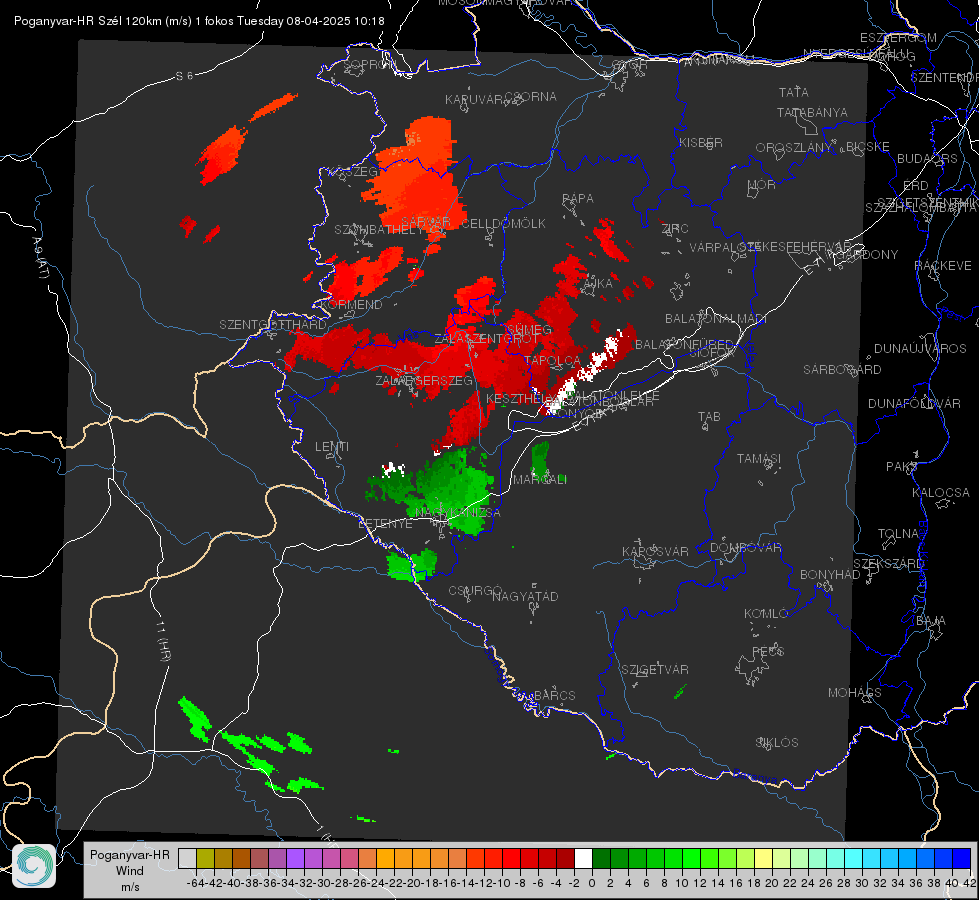Select the KALOCSA label
Viewport: 979px width, 900px height.
pyautogui.click(x=941, y=493)
